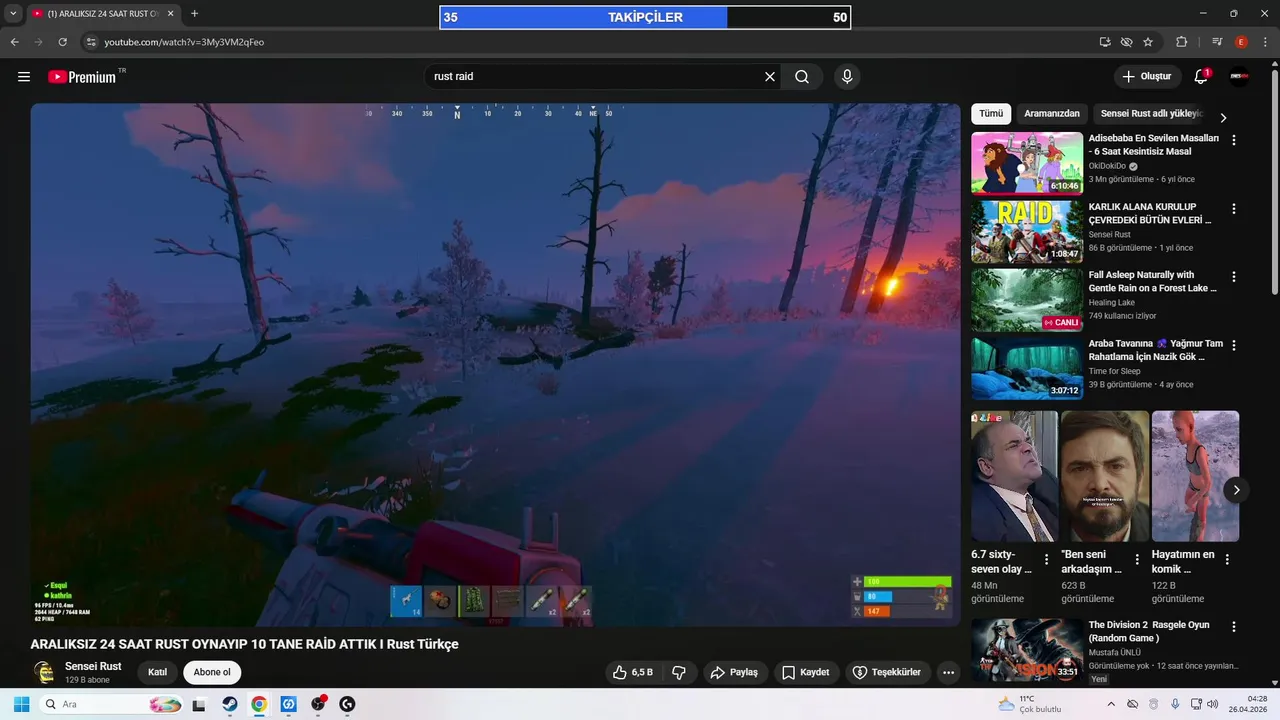Open Chrome profile 'E' avatar
This screenshot has width=1280, height=720.
click(x=1241, y=42)
